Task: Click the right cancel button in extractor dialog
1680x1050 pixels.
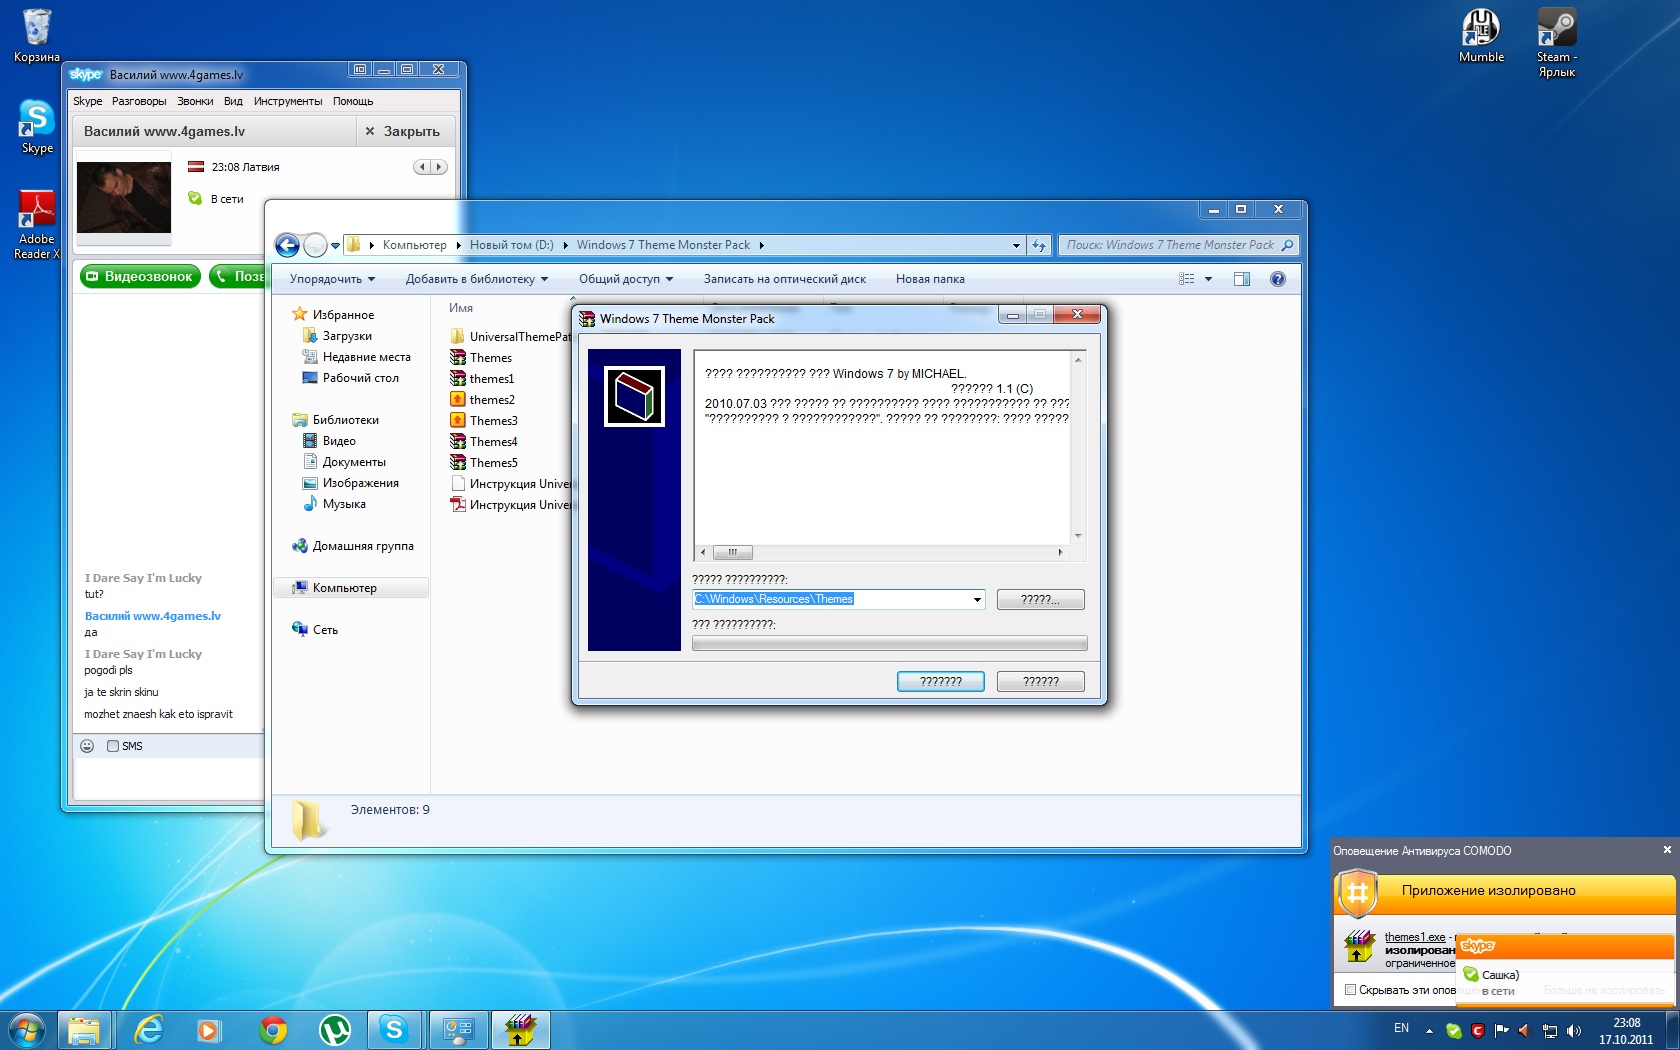Action: (1040, 681)
